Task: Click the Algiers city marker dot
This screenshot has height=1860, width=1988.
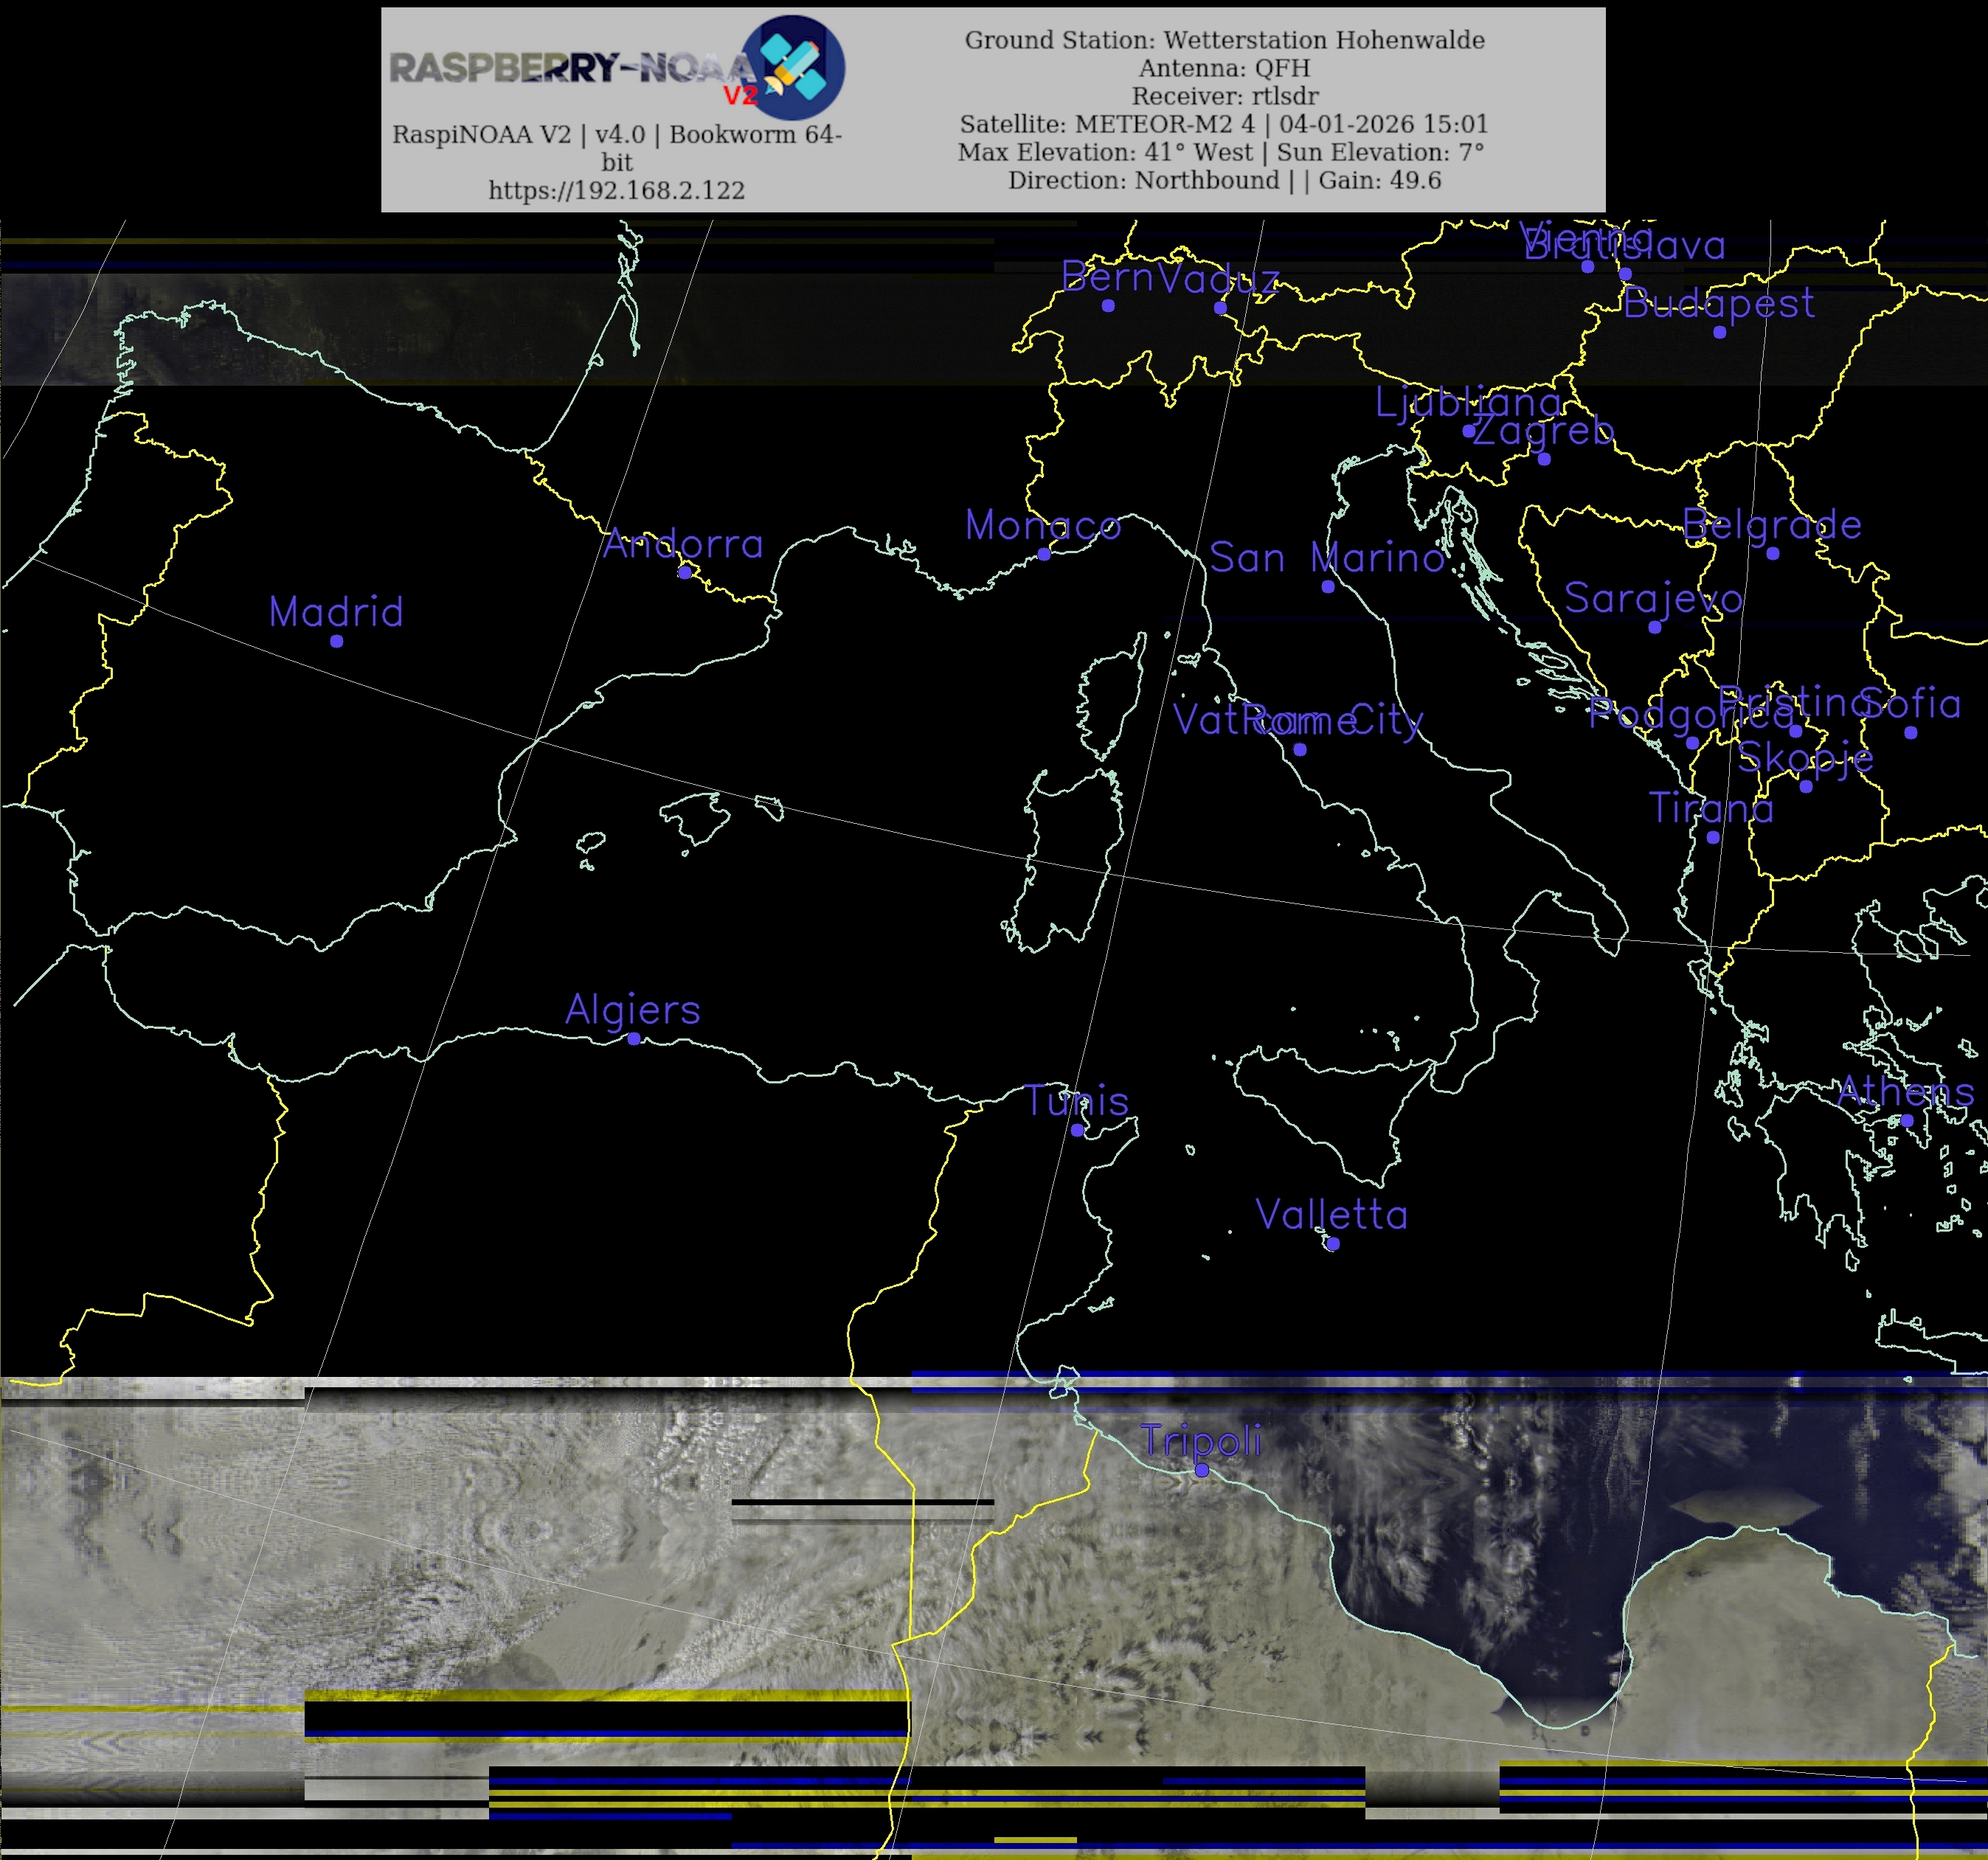Action: 634,1039
